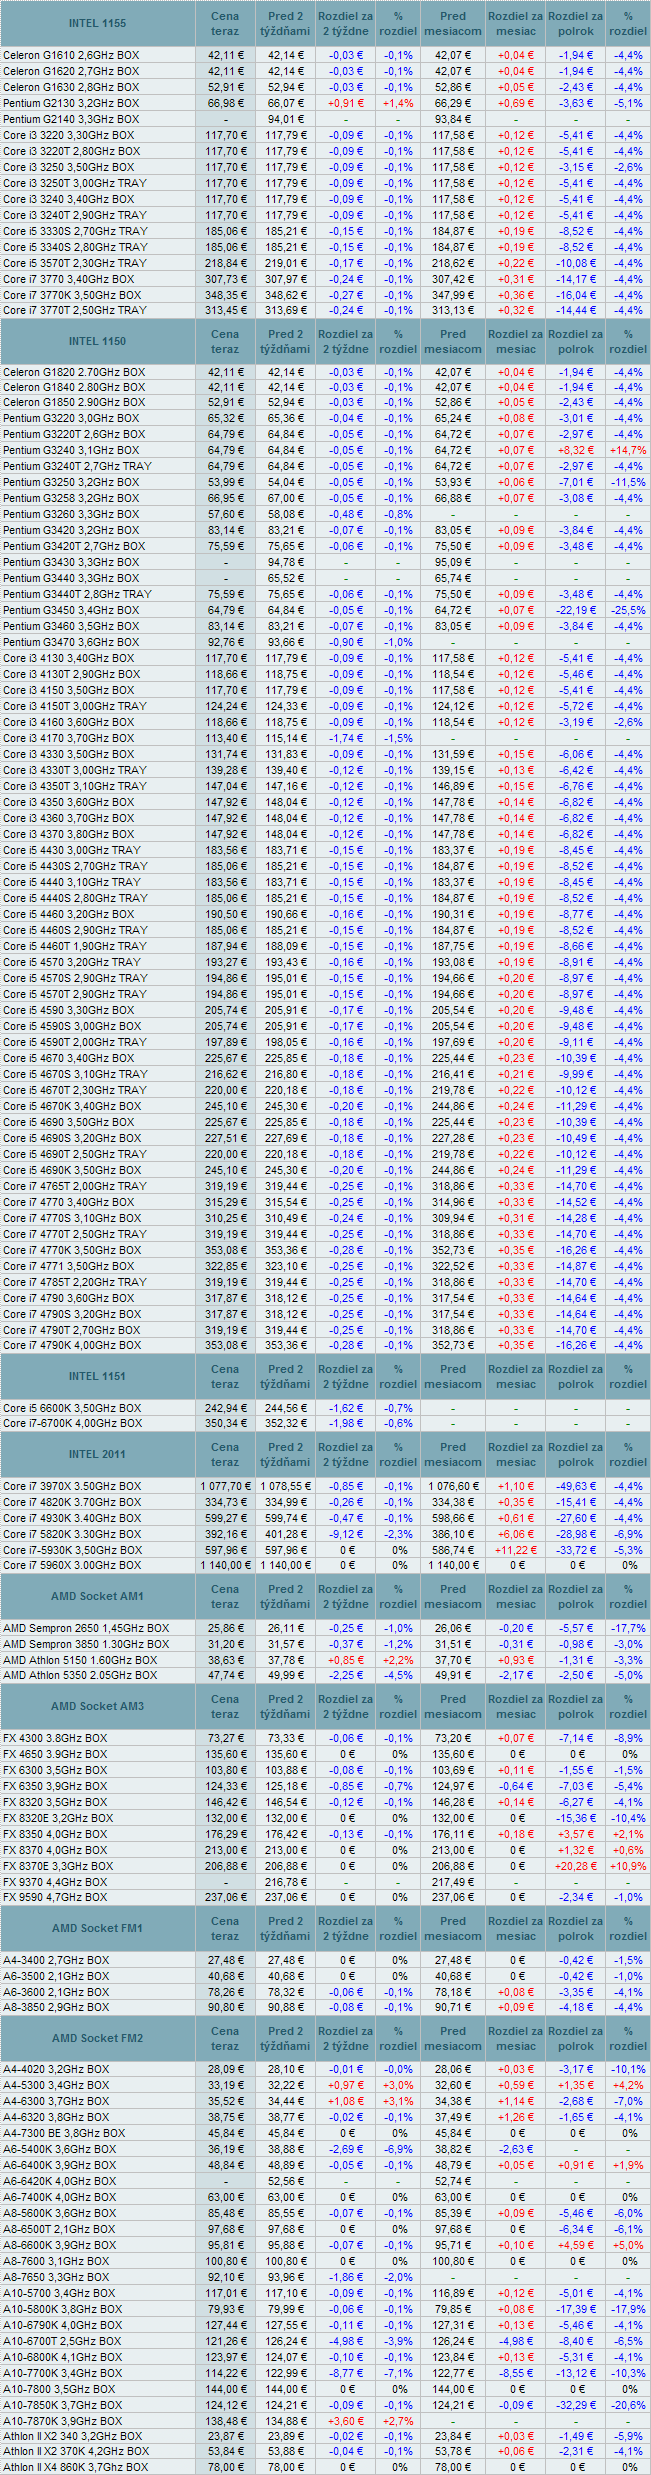Select Core i5 4690K 3,50GHz BOX product name
651x2475 pixels.
pyautogui.click(x=71, y=1170)
